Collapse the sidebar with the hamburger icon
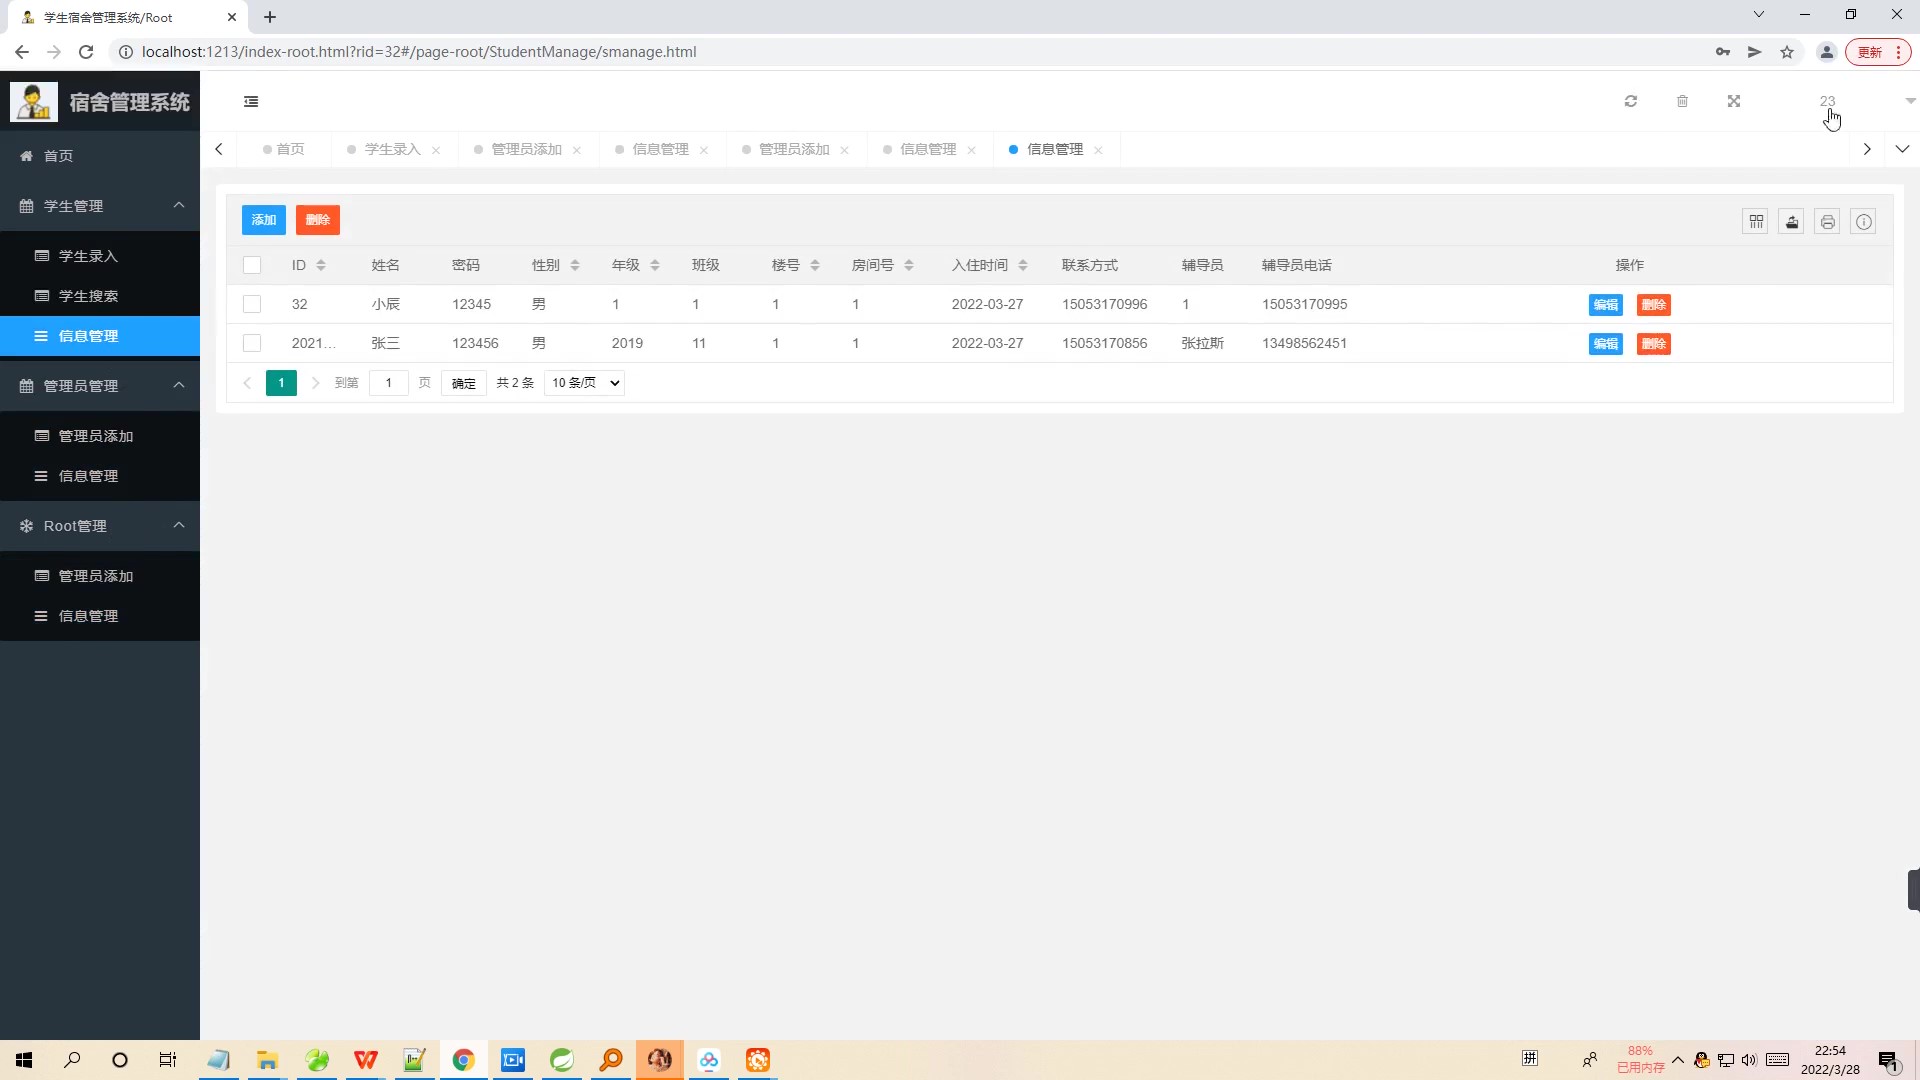The height and width of the screenshot is (1080, 1920). pos(251,101)
